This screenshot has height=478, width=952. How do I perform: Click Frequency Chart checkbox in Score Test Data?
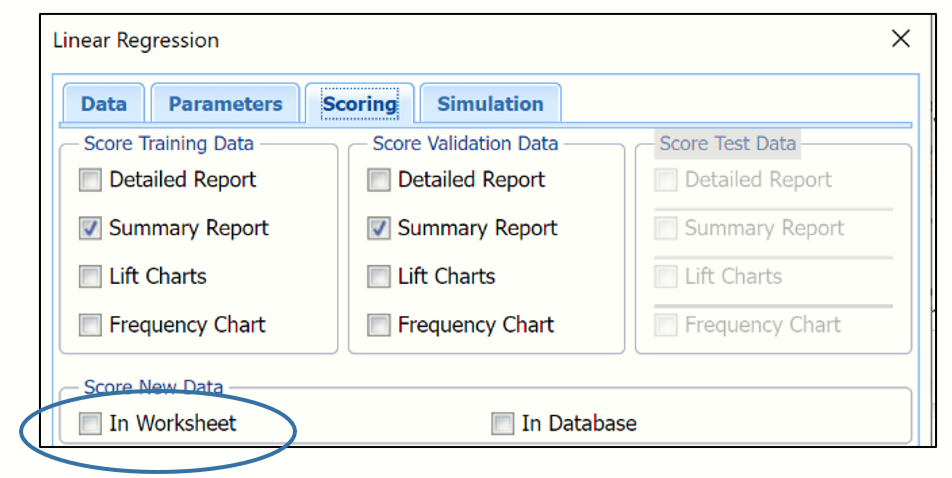tap(666, 325)
